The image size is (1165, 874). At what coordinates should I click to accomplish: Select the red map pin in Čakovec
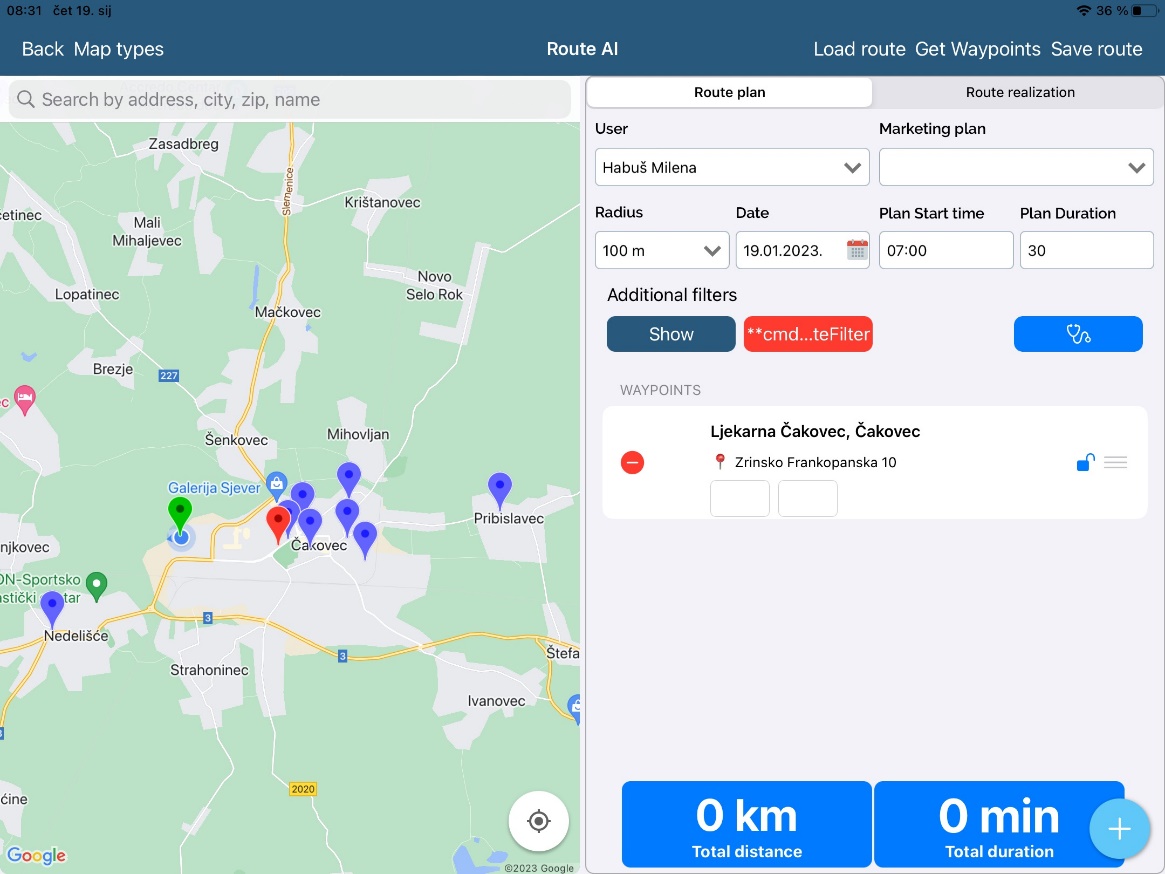click(x=278, y=522)
